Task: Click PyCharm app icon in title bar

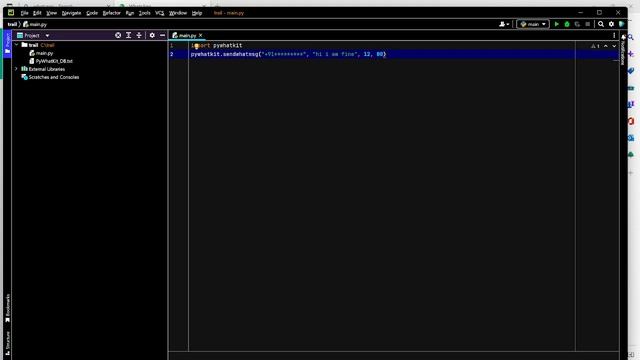Action: click(x=11, y=13)
